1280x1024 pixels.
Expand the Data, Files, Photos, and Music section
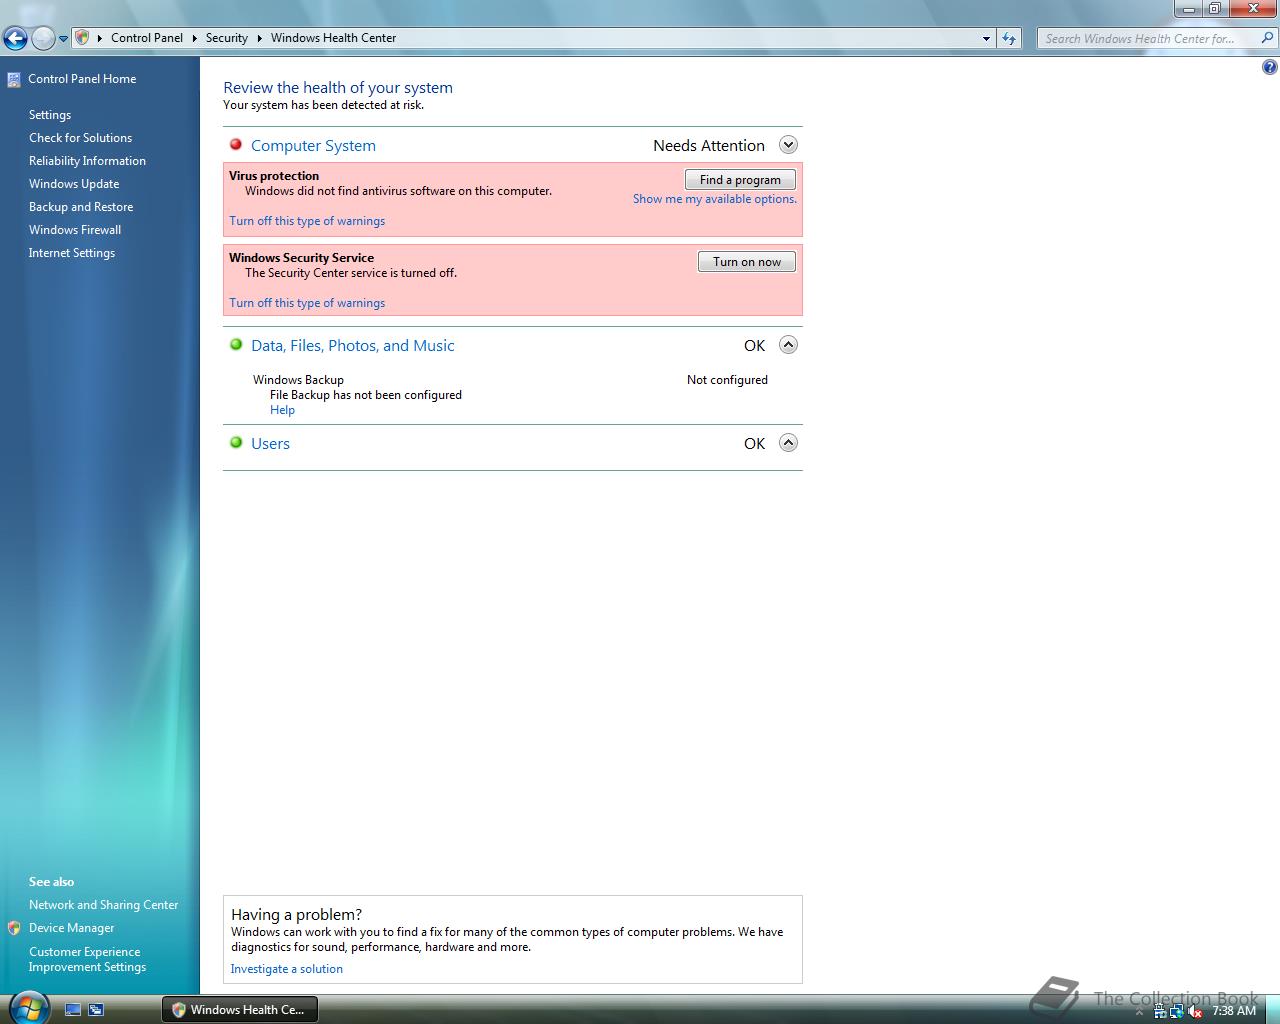tap(788, 345)
